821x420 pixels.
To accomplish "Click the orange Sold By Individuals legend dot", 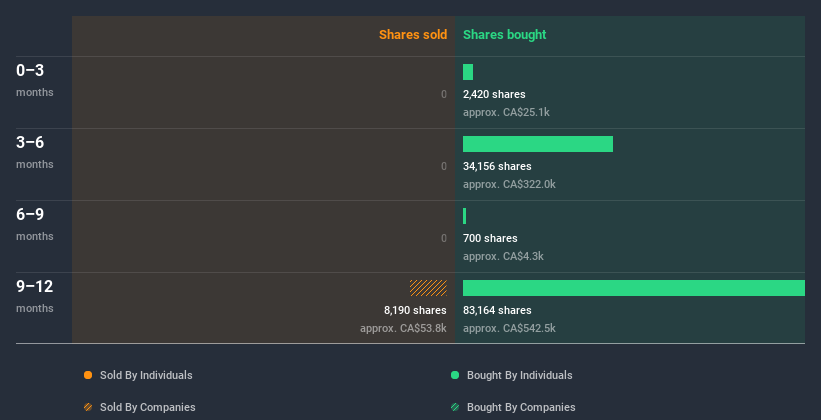I will 88,375.
